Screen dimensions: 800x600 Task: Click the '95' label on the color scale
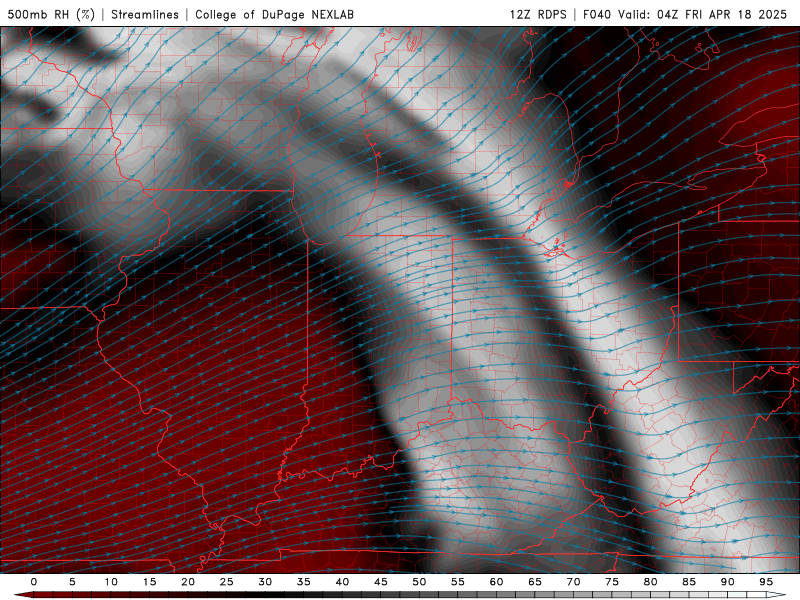(x=766, y=582)
